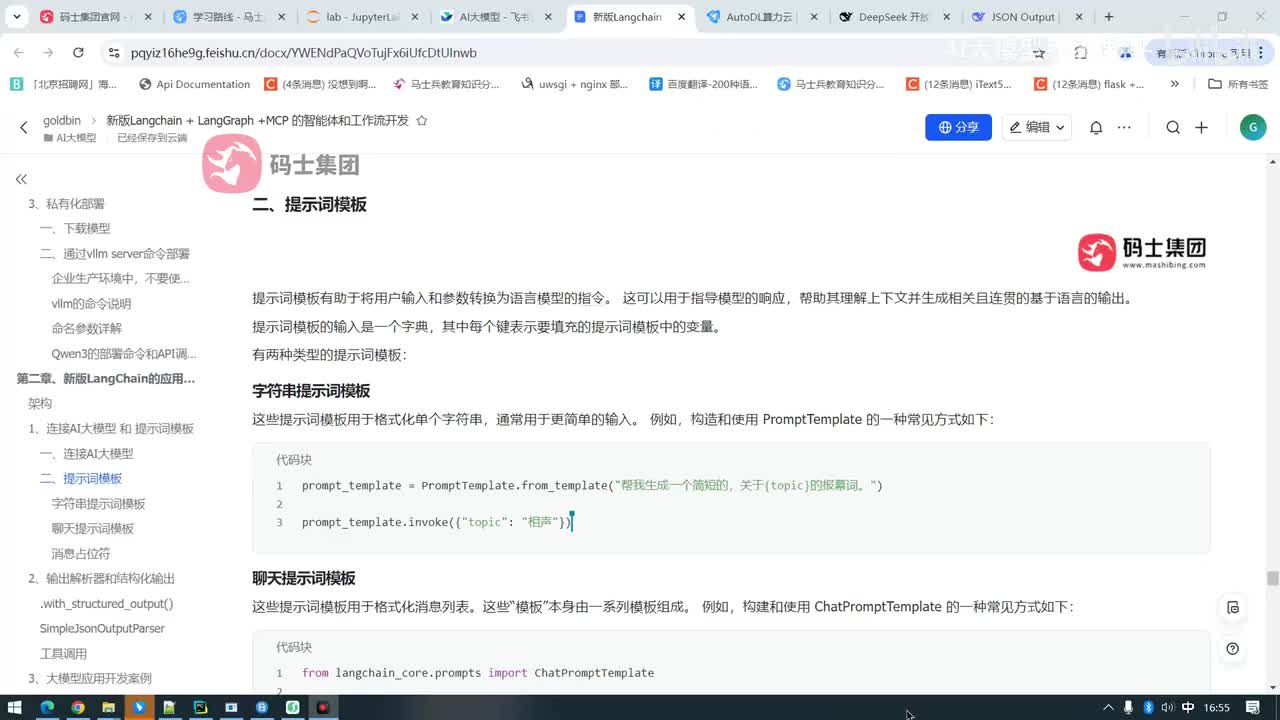Open the user avatar G menu
This screenshot has width=1280, height=720.
[1252, 127]
